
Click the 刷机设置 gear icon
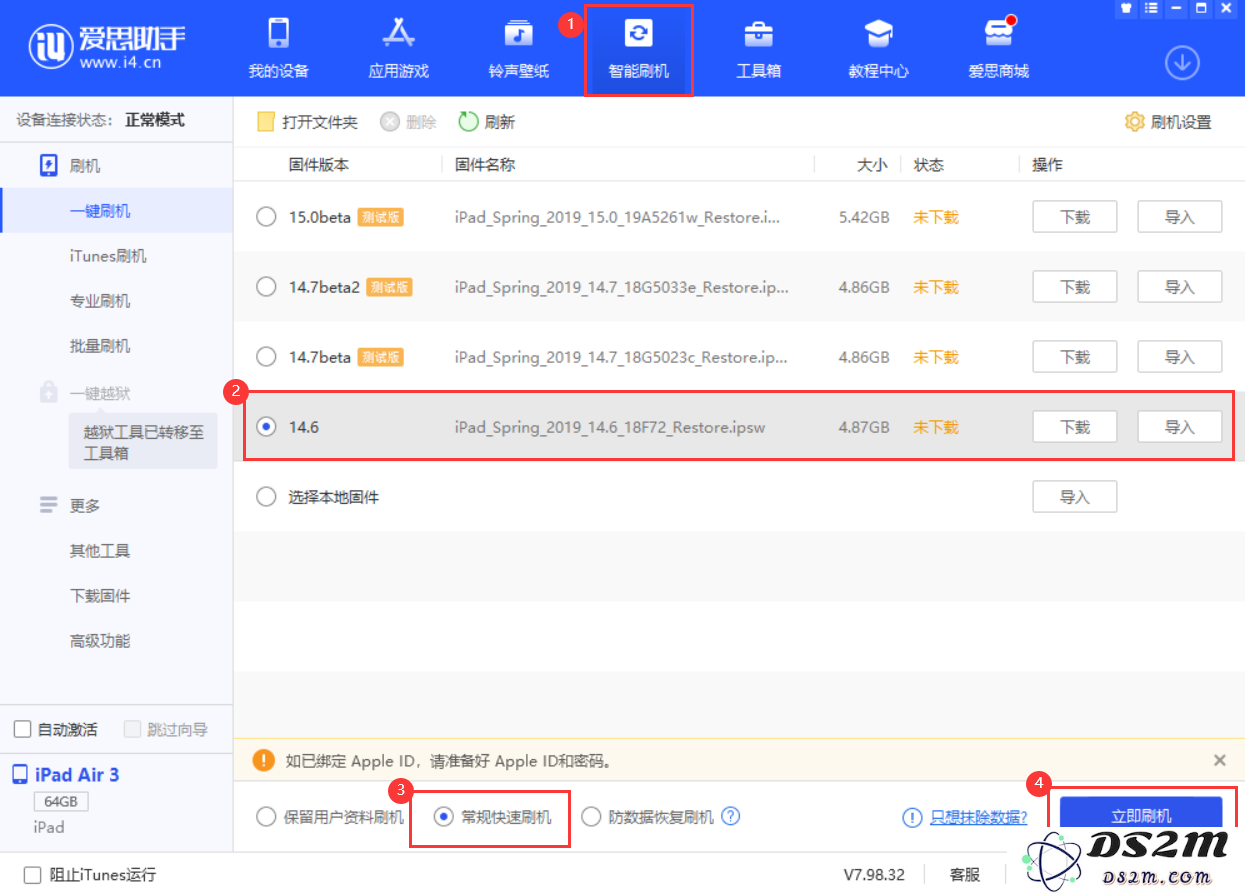1134,122
